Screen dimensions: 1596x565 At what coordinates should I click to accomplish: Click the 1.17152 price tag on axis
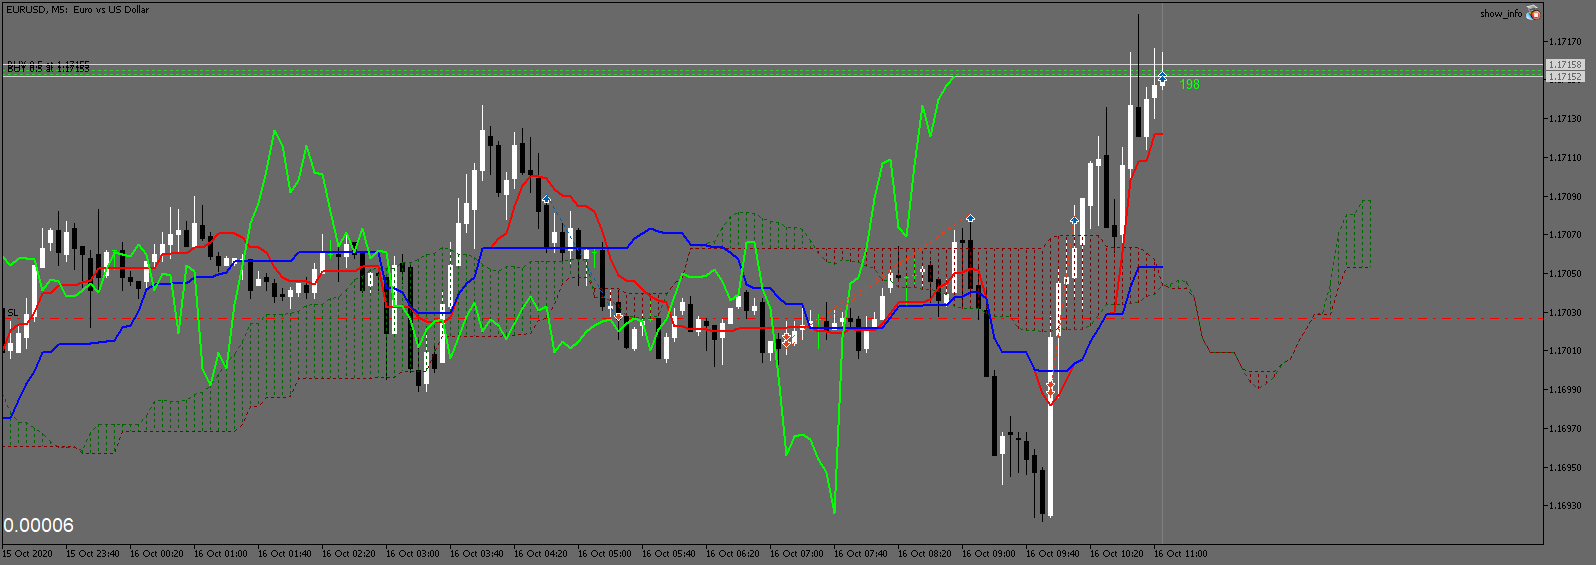tap(1565, 77)
